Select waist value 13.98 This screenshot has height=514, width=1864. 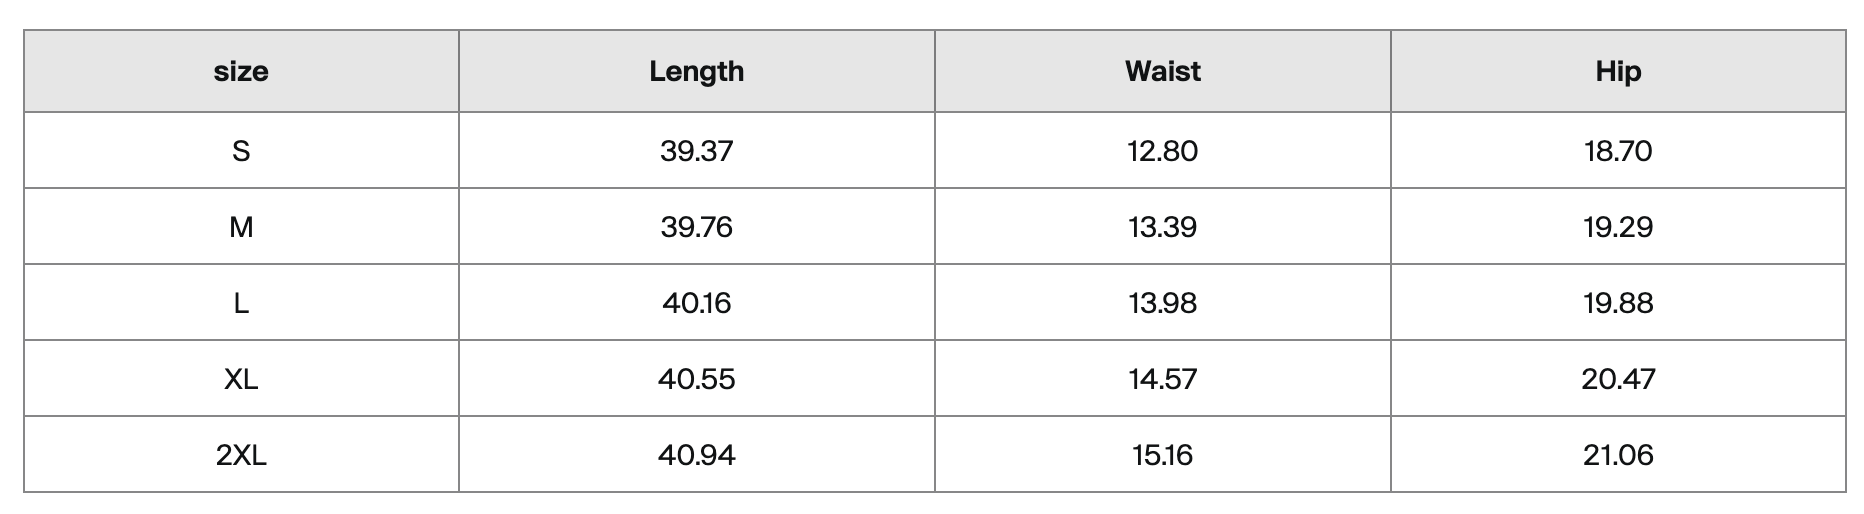1163,302
